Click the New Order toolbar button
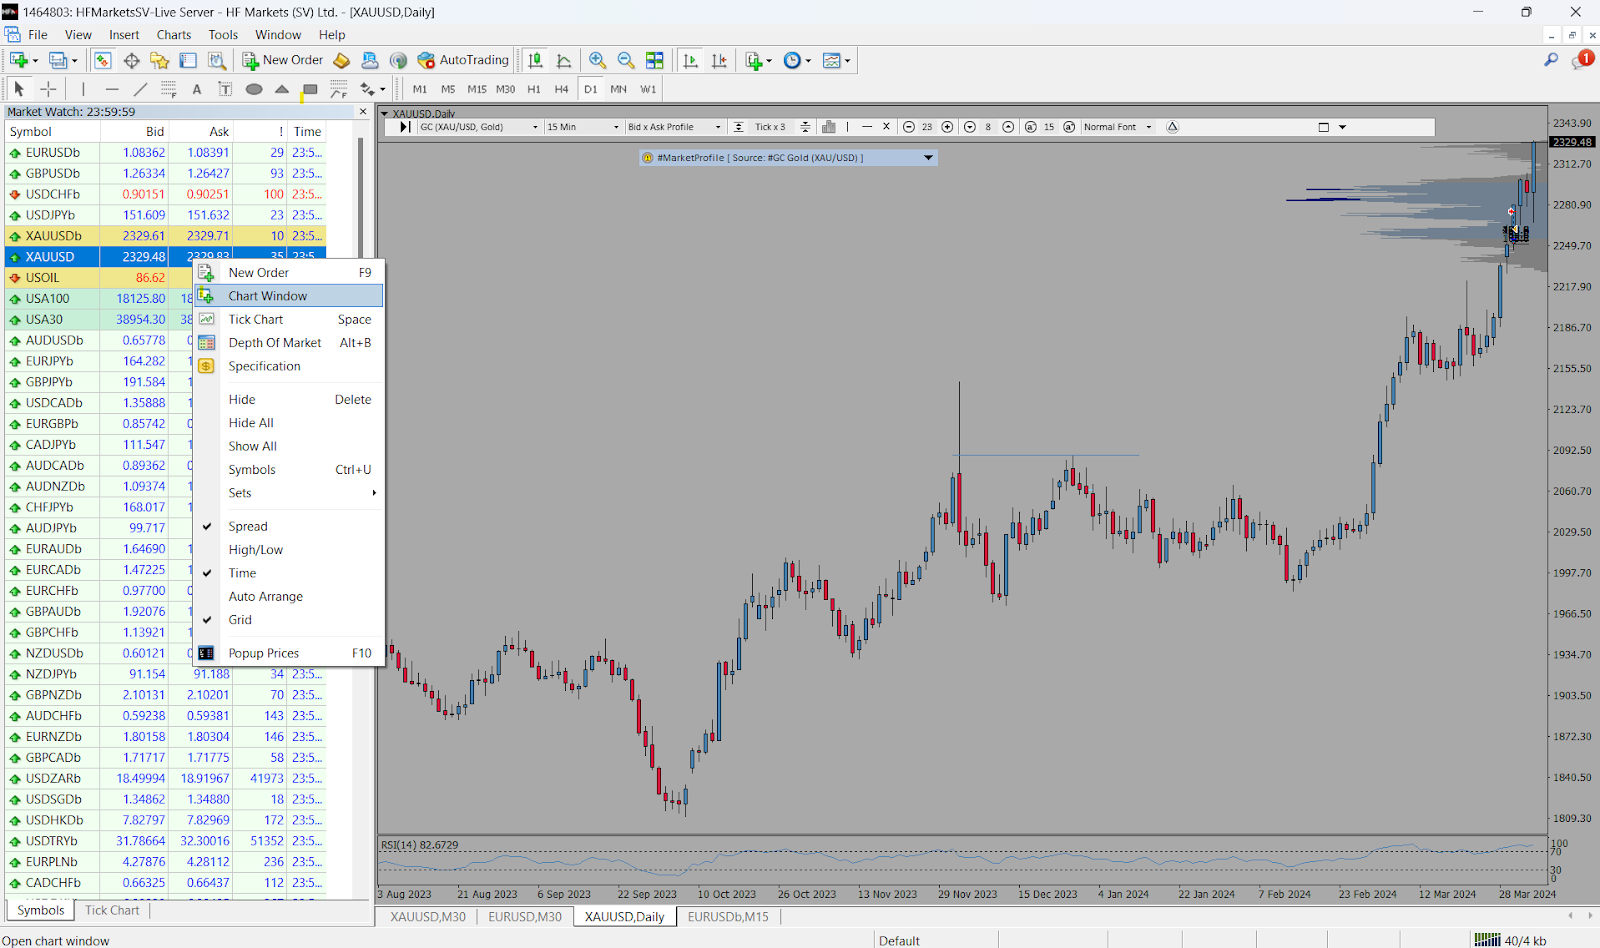This screenshot has height=948, width=1600. pos(283,60)
